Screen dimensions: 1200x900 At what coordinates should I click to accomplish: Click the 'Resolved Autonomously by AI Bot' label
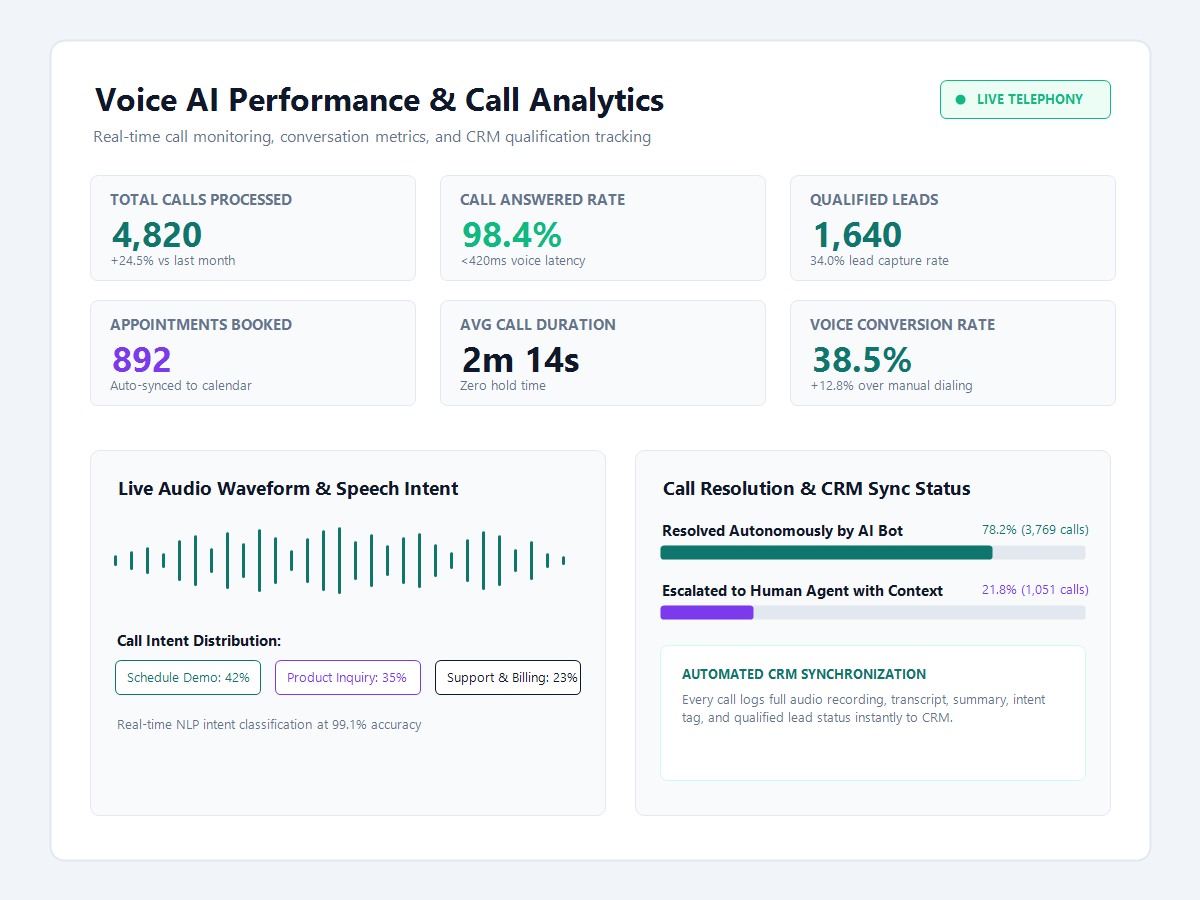tap(782, 531)
